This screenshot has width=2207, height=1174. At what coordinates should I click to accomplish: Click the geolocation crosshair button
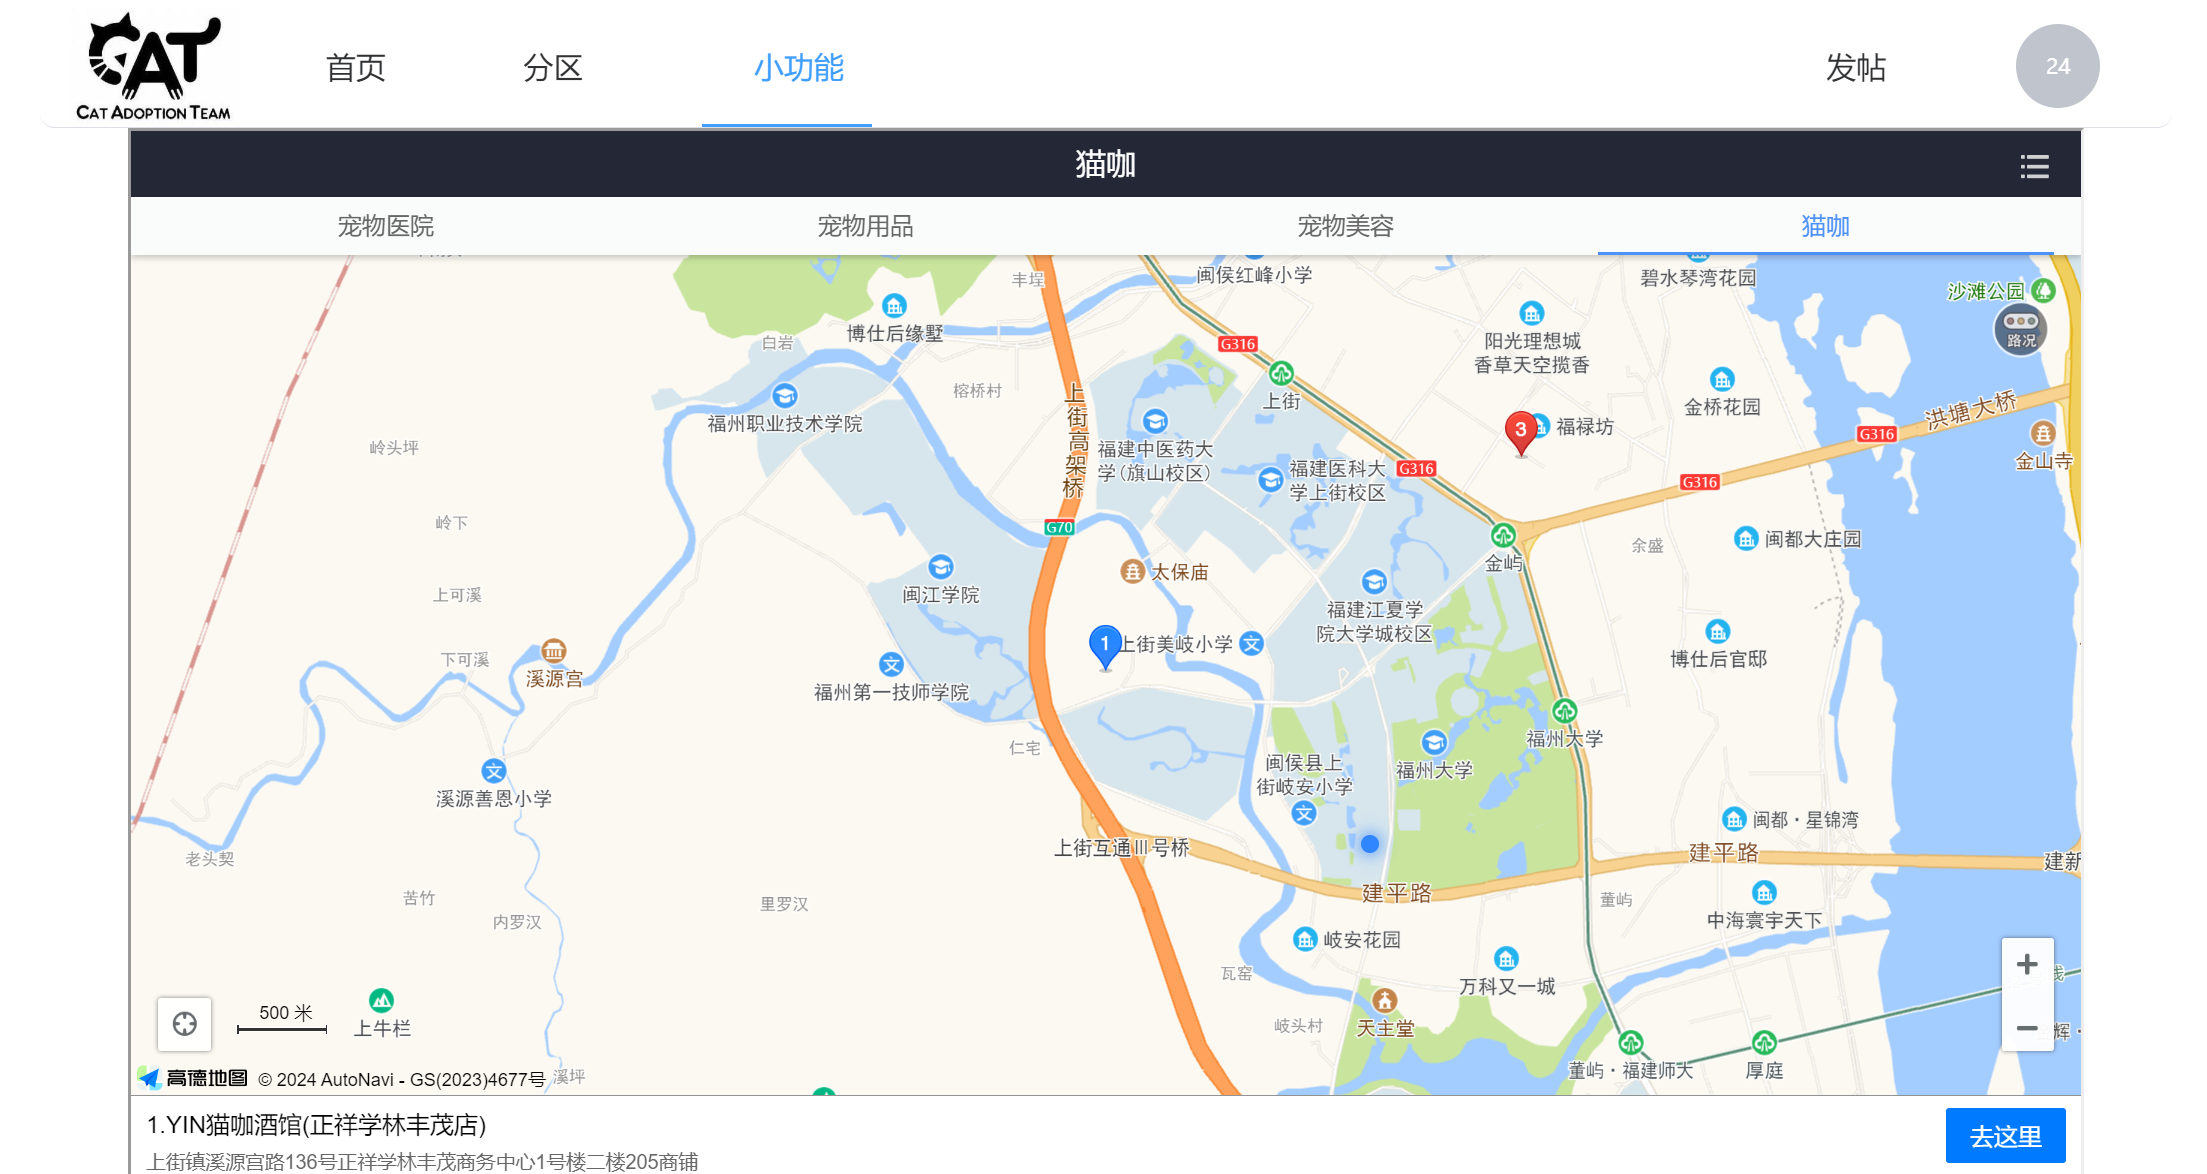coord(185,1024)
